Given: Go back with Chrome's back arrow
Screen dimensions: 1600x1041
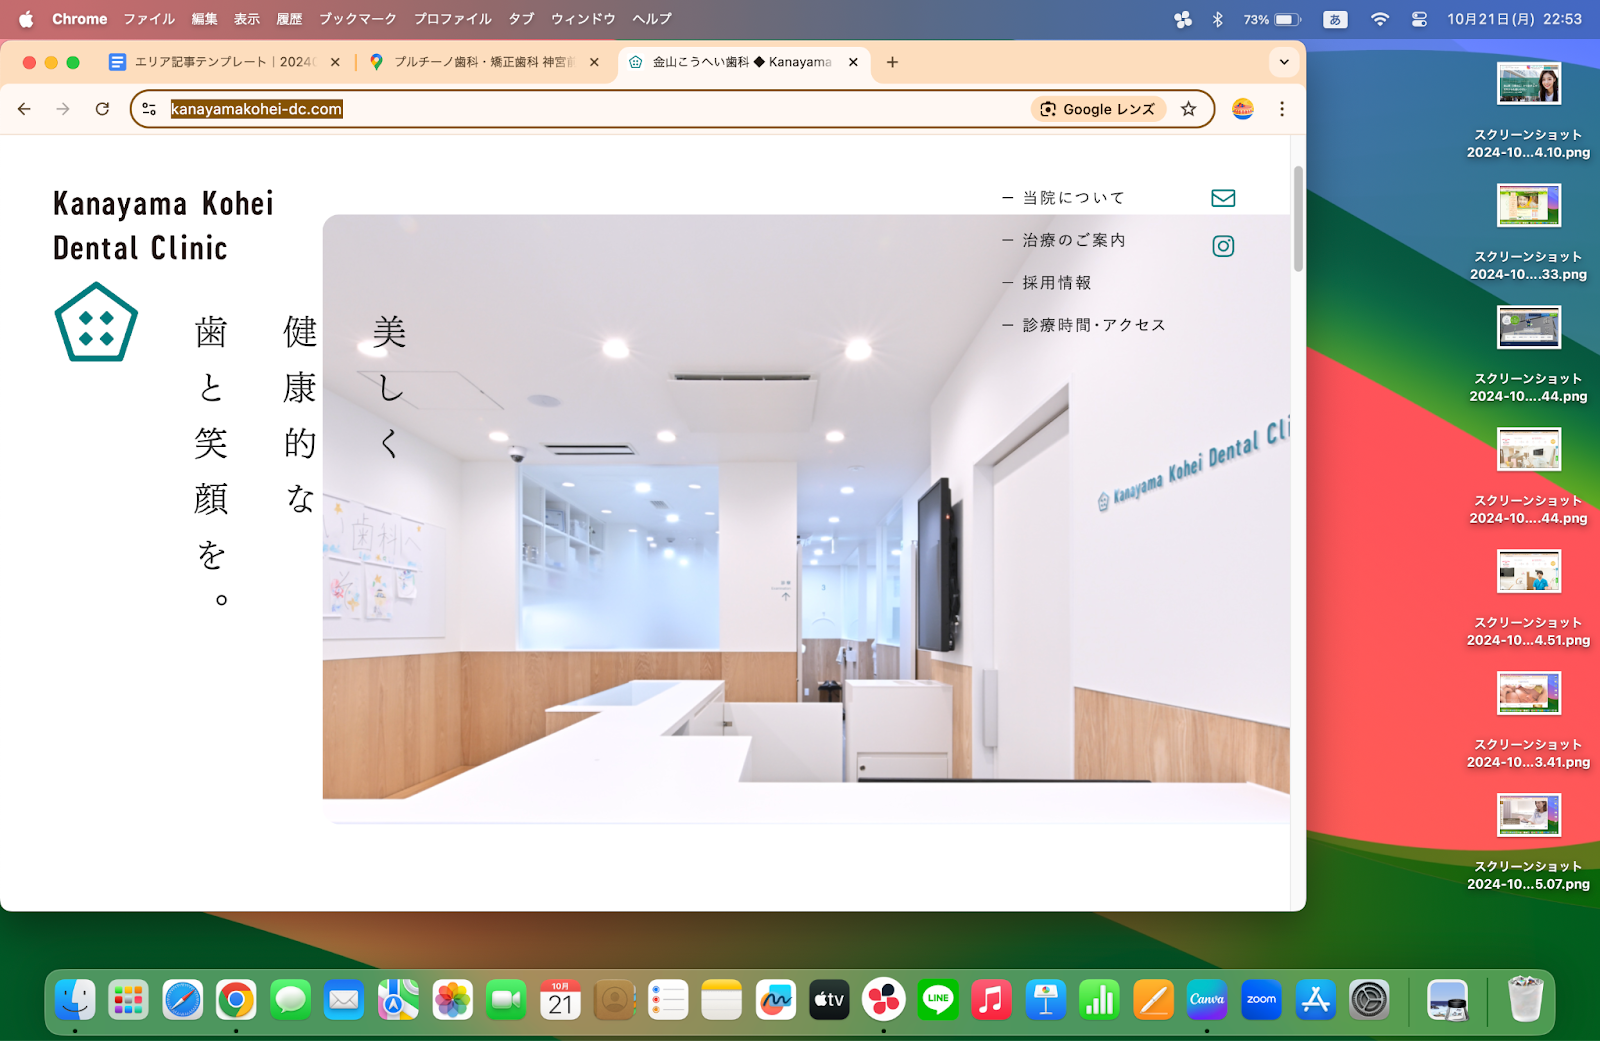Looking at the screenshot, I should pos(24,109).
